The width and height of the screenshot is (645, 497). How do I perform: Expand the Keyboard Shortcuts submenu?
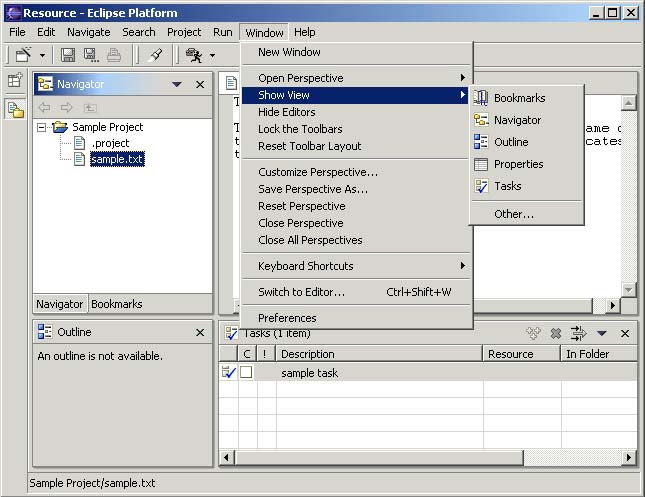click(355, 266)
